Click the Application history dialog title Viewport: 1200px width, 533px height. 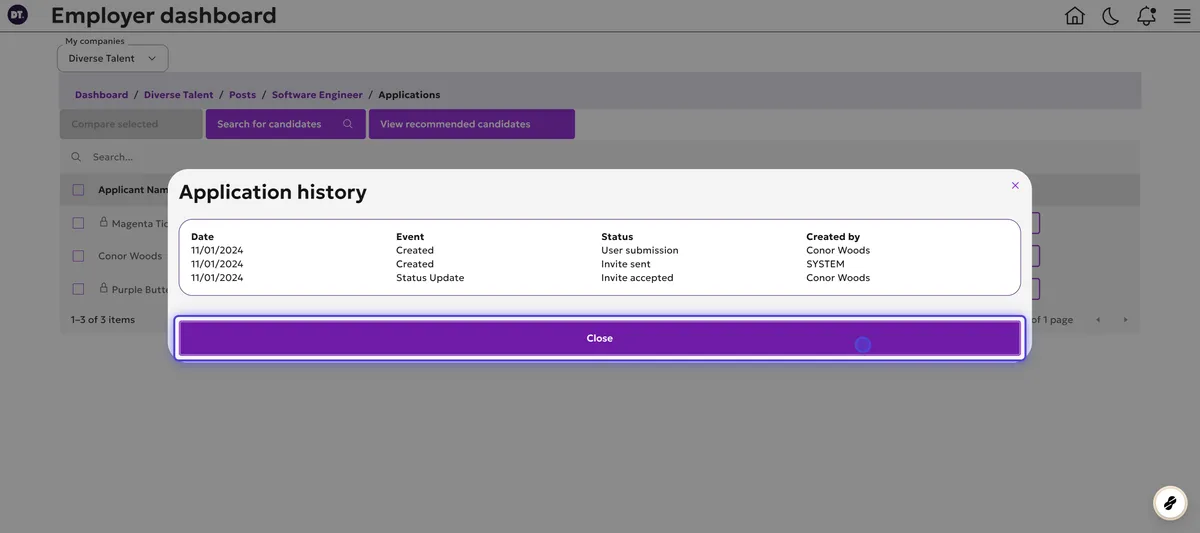pos(273,192)
